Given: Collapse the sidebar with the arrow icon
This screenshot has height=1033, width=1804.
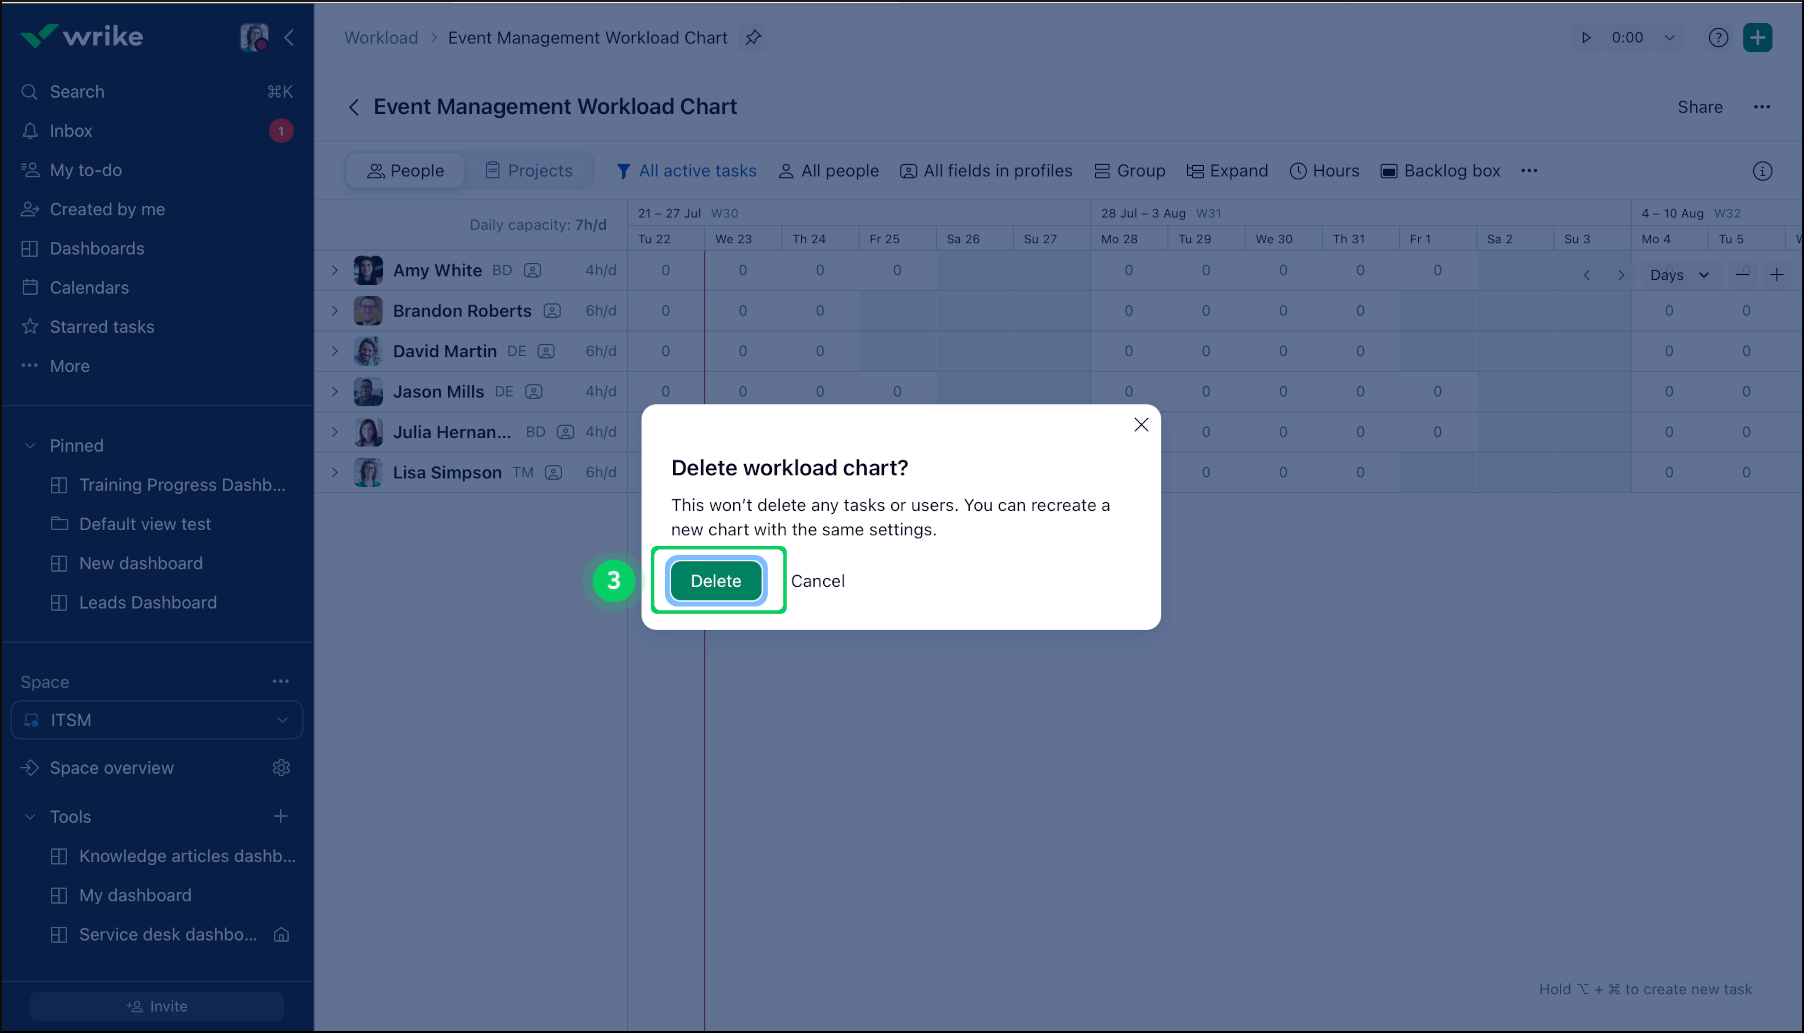Looking at the screenshot, I should point(289,38).
